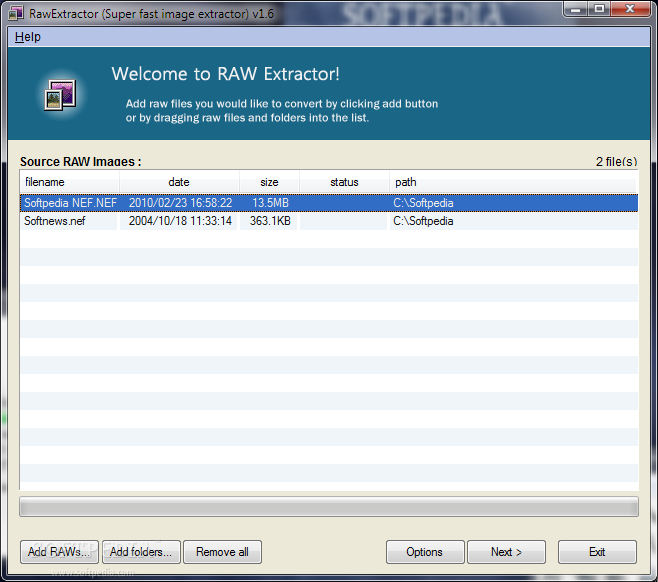The image size is (658, 582).
Task: Sort by the filename column header
Action: click(x=70, y=182)
